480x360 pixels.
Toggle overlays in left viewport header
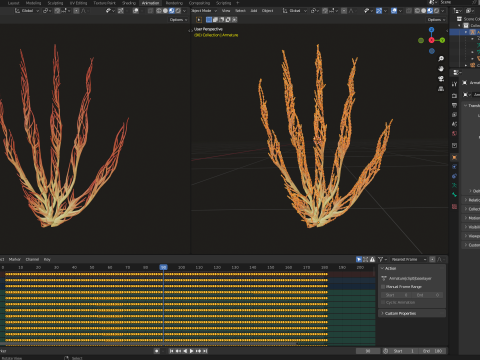click(135, 11)
